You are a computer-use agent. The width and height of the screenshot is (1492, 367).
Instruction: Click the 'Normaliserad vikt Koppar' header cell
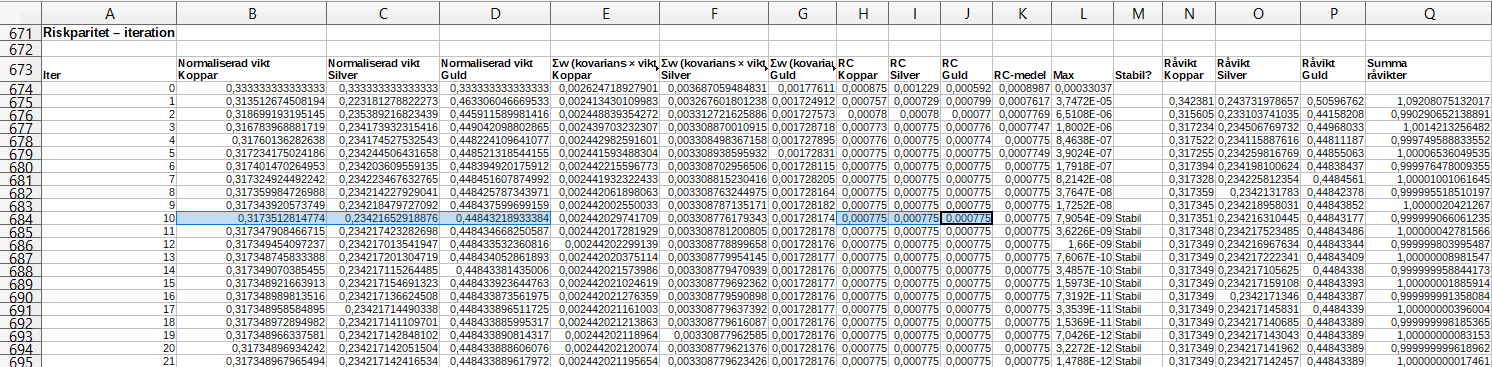point(252,69)
